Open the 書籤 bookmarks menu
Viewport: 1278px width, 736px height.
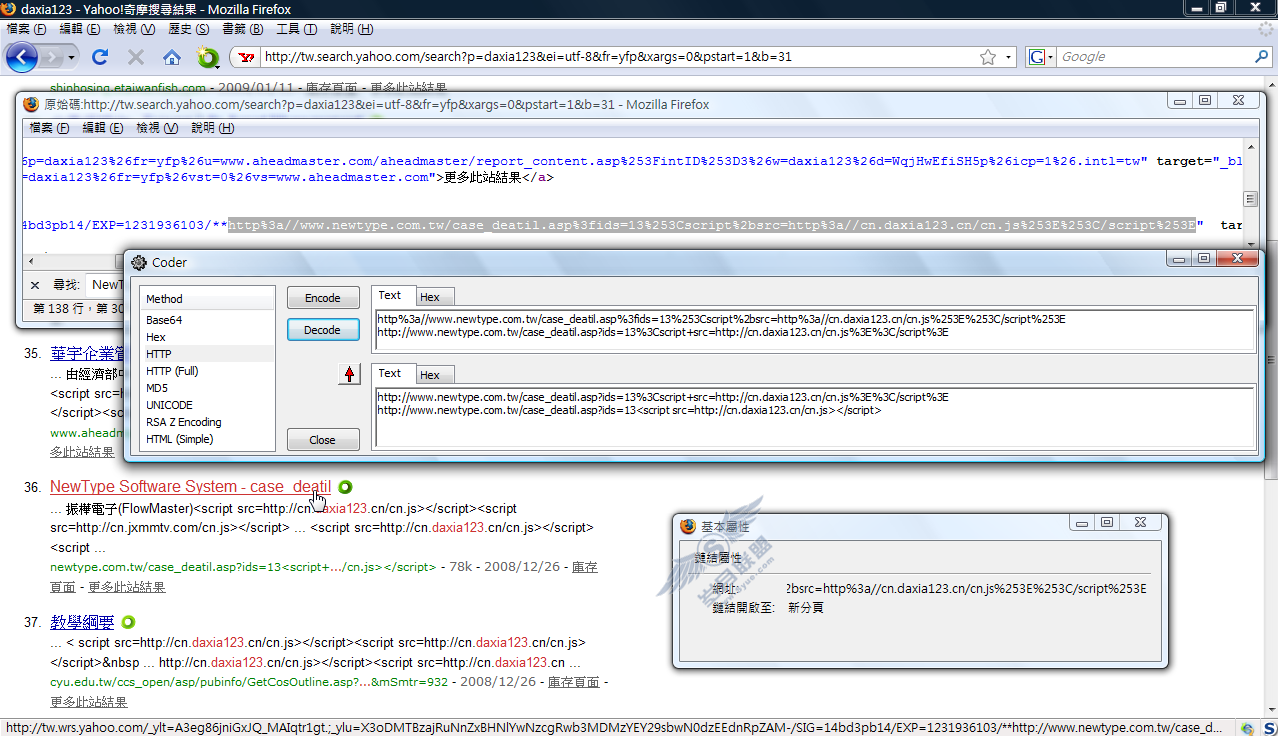point(243,29)
